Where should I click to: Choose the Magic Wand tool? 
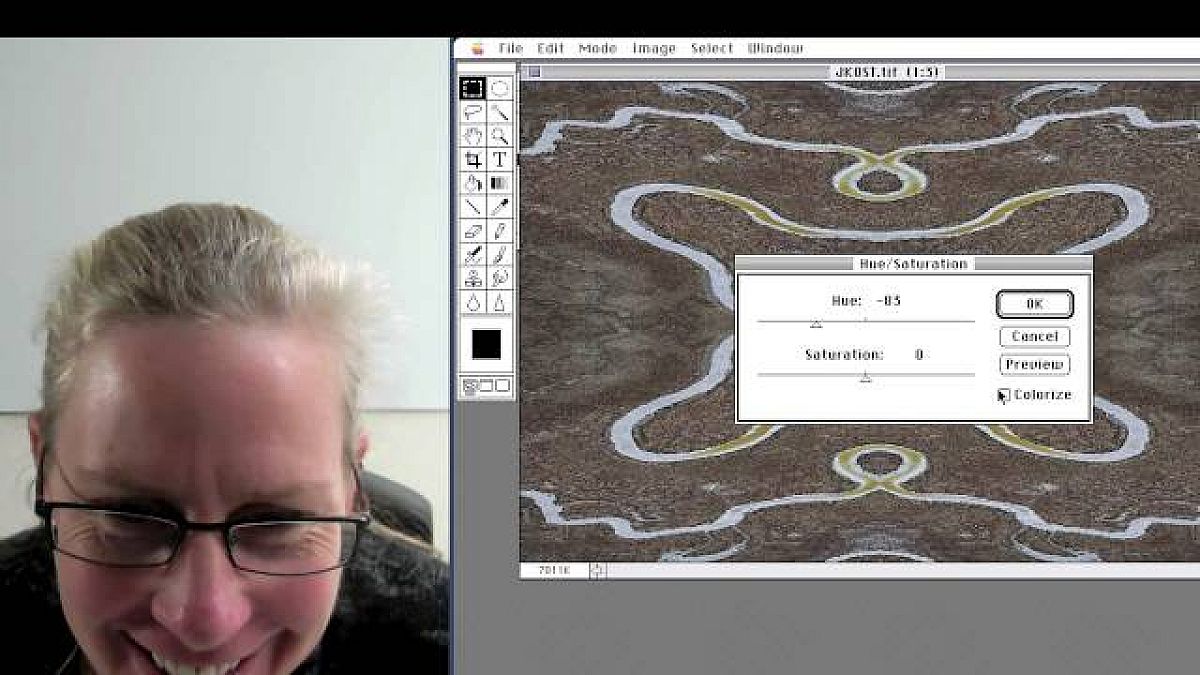coord(499,113)
